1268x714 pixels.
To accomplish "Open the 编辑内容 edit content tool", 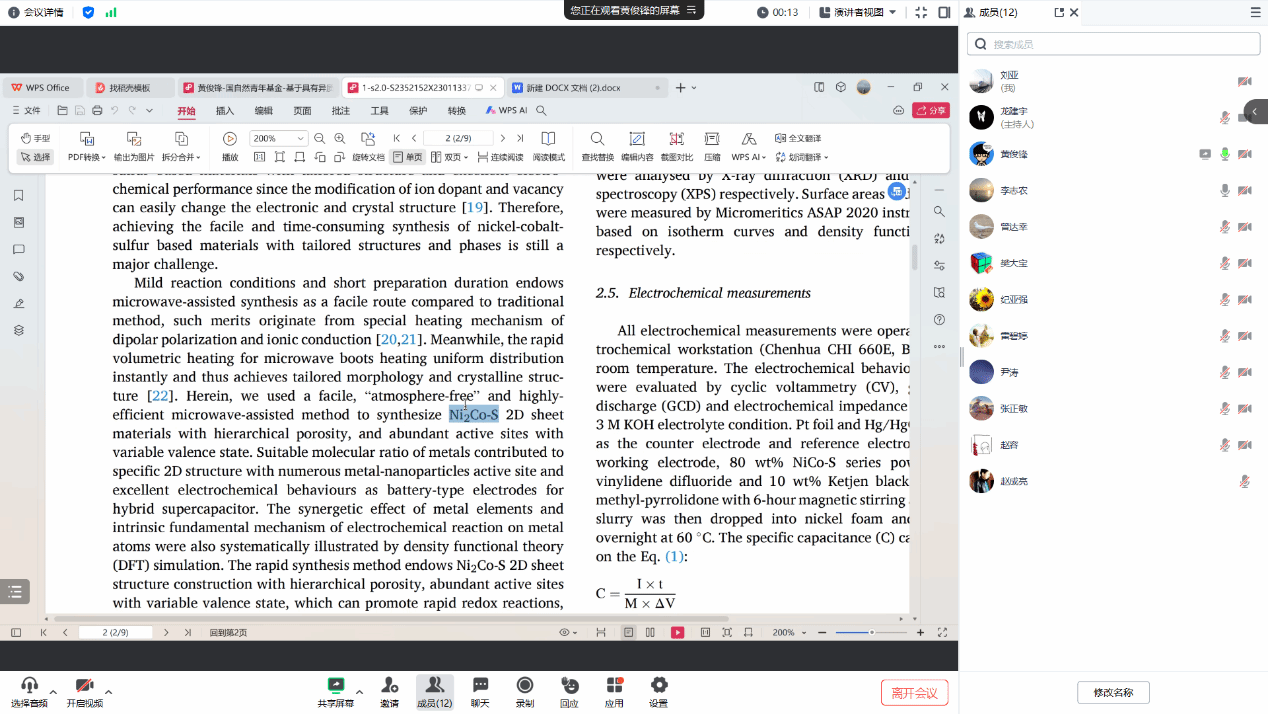I will (x=637, y=140).
